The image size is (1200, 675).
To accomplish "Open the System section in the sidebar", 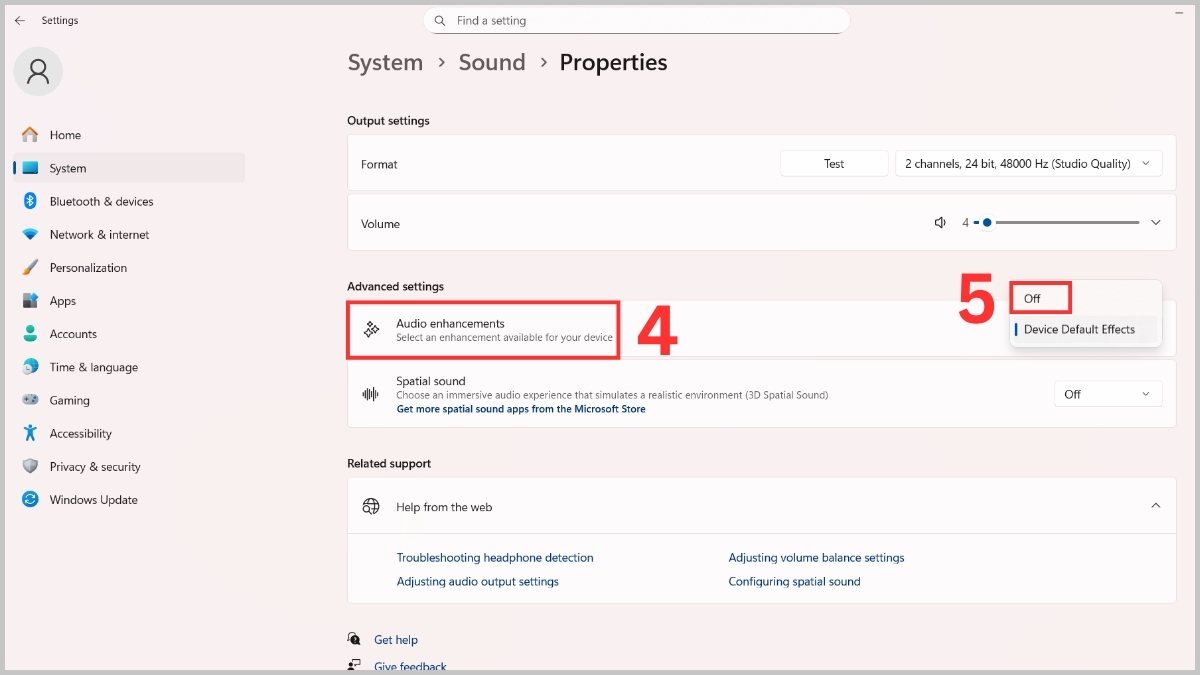I will (69, 167).
